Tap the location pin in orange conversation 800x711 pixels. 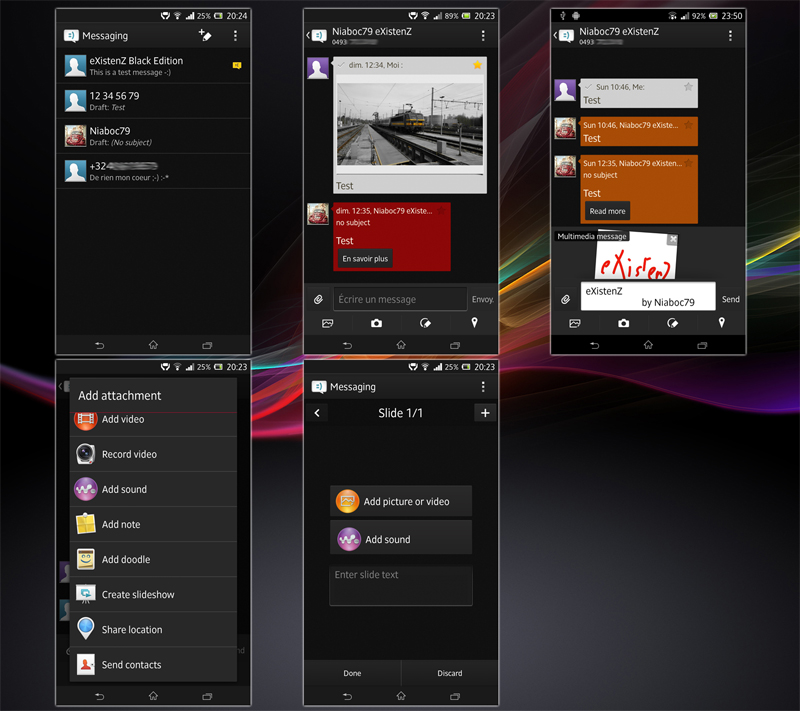[x=721, y=323]
